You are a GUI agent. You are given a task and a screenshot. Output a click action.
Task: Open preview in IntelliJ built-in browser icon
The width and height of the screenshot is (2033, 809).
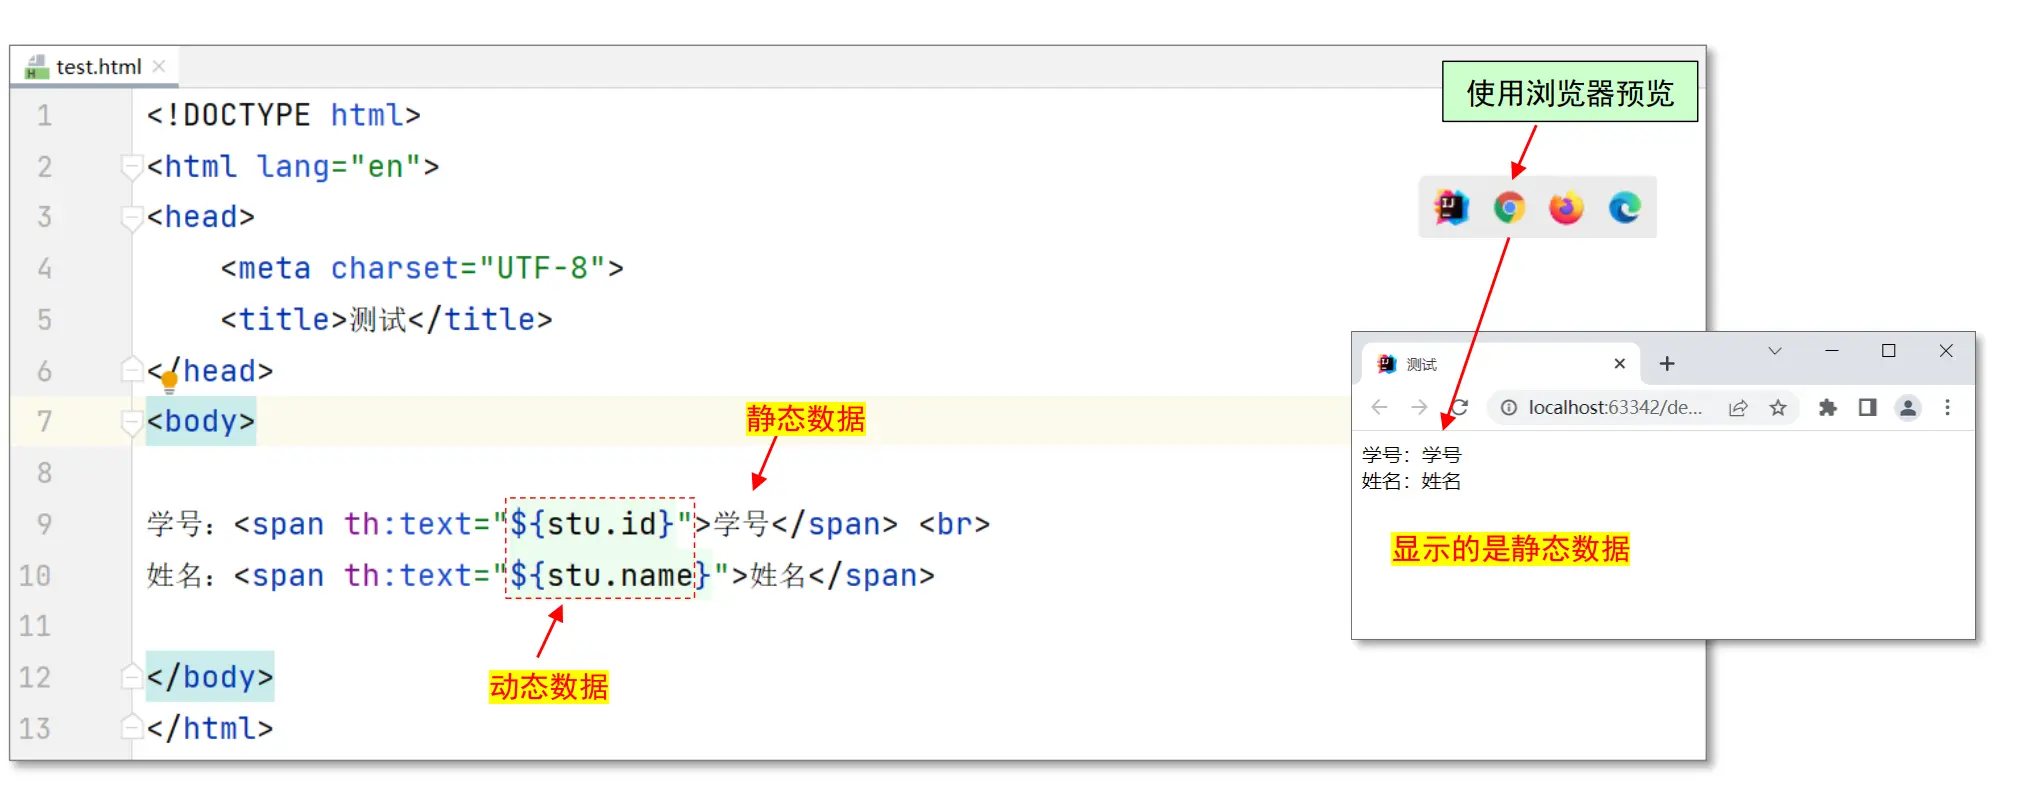pyautogui.click(x=1451, y=208)
